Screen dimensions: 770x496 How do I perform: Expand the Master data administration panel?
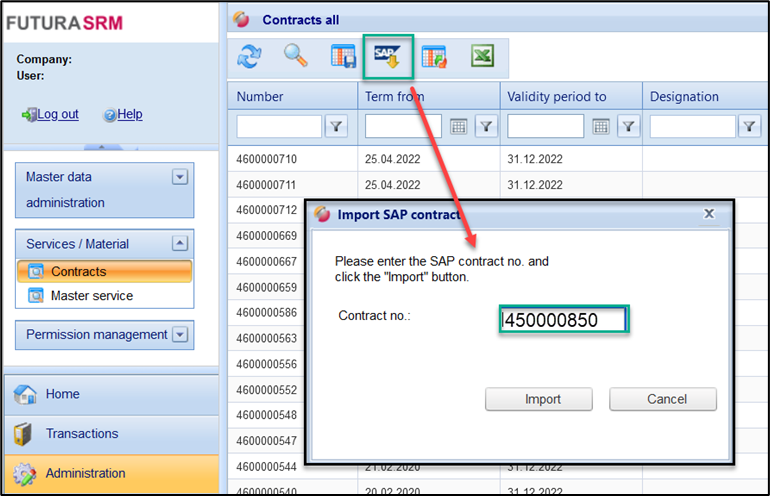coord(180,177)
